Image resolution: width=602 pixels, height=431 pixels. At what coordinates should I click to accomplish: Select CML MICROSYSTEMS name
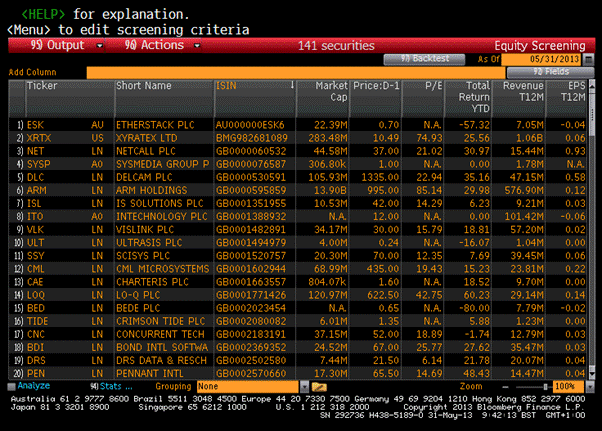click(163, 269)
